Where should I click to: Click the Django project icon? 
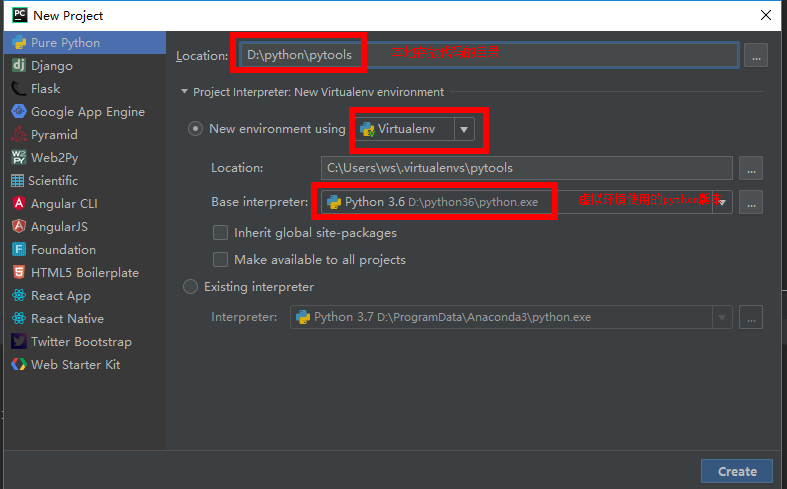pos(19,65)
